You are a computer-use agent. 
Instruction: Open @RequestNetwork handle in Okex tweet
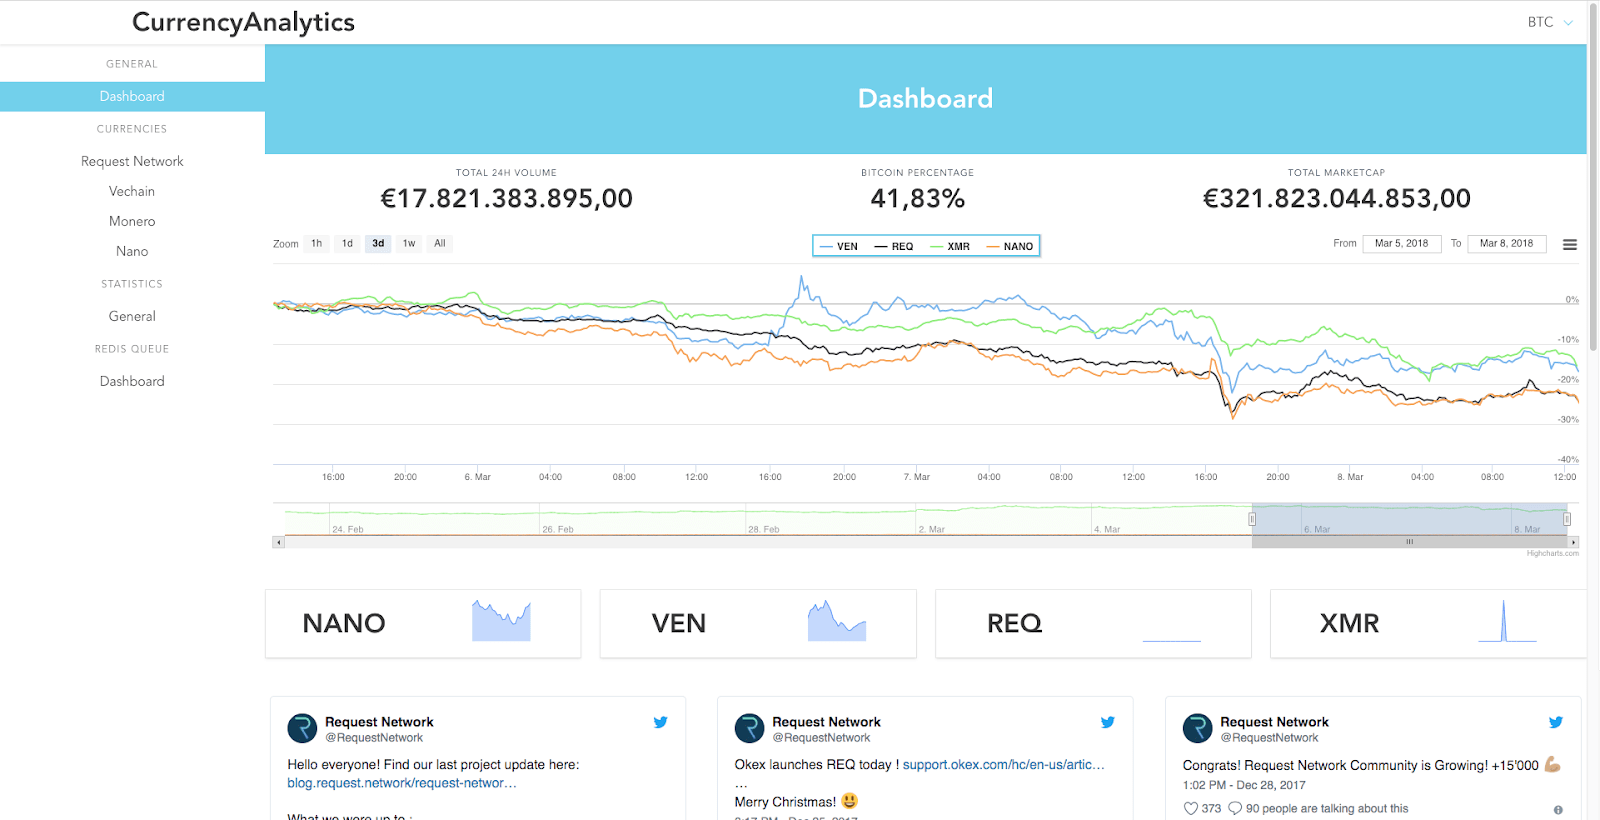(821, 738)
